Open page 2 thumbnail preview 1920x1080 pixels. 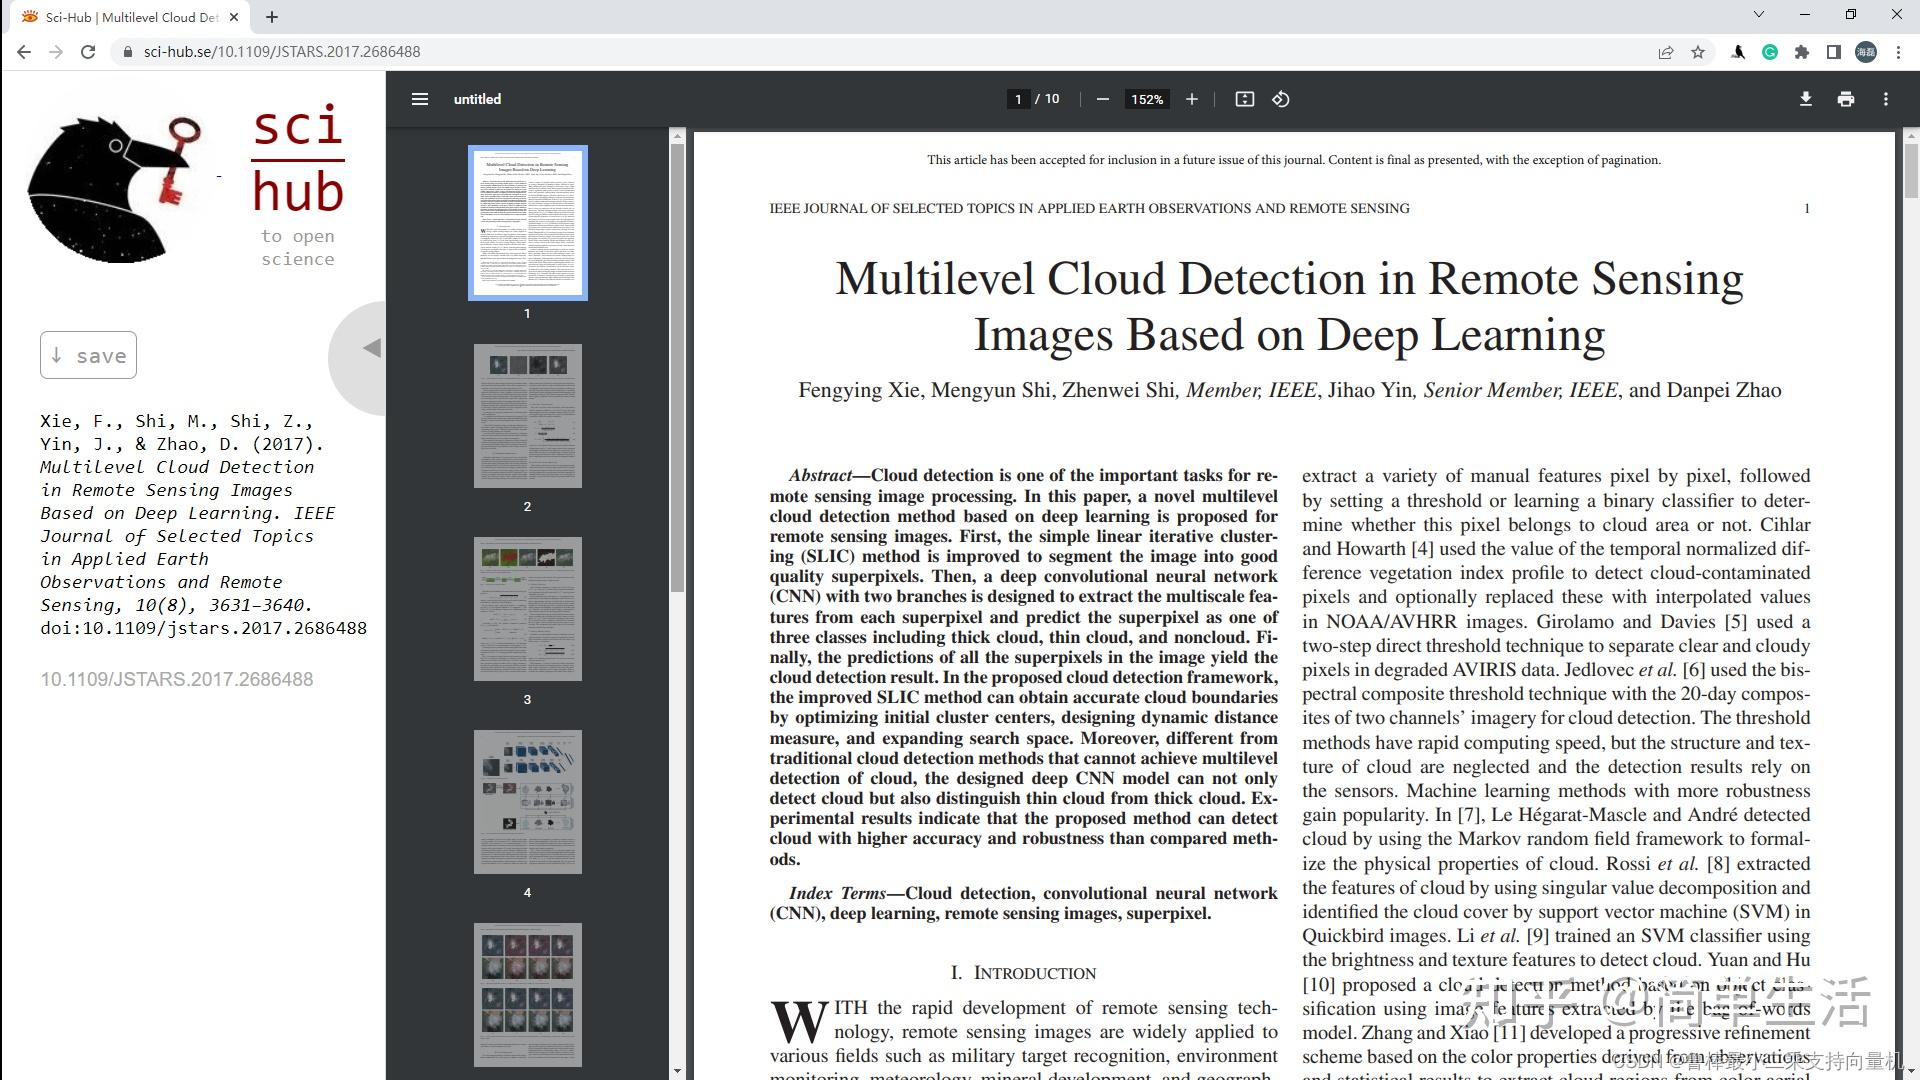(x=527, y=416)
